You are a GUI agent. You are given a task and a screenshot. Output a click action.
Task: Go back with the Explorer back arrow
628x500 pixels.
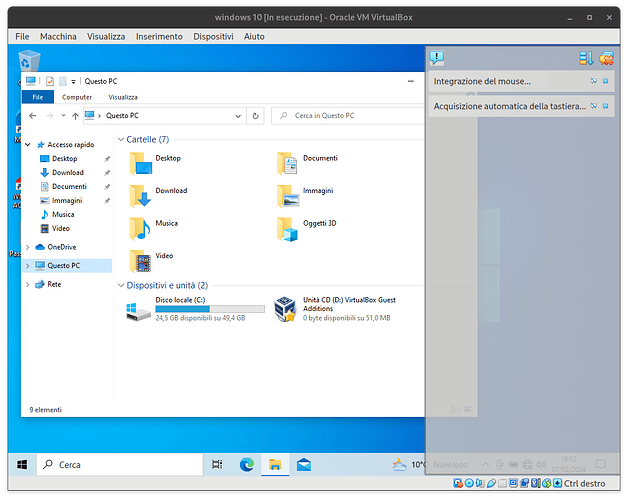(33, 116)
